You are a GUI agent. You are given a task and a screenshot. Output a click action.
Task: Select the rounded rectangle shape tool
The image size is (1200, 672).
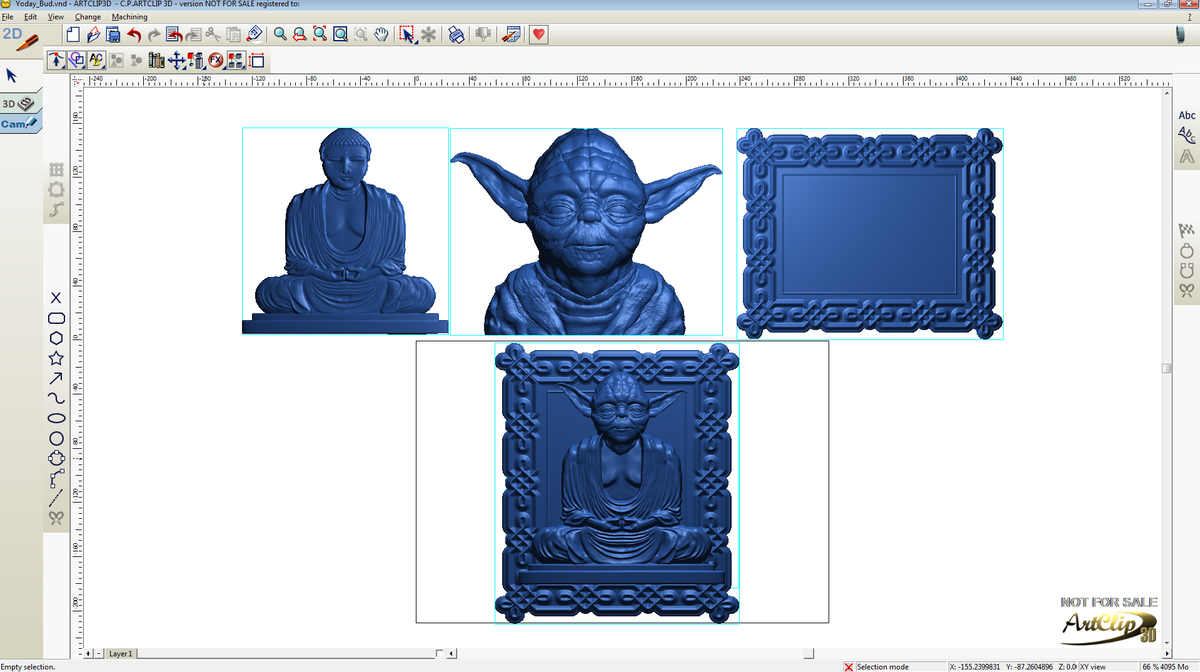[56, 318]
